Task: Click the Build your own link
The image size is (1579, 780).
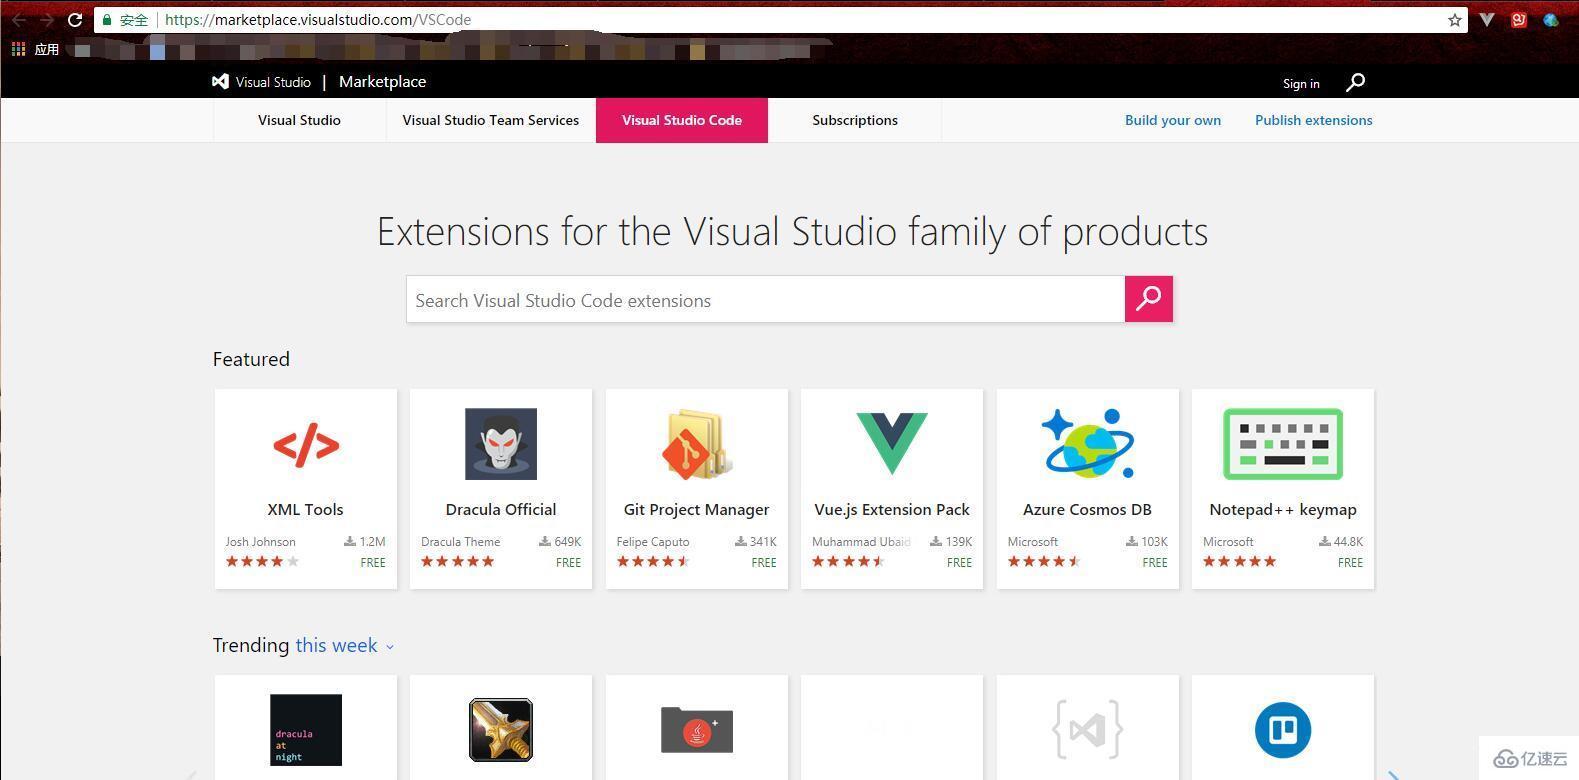Action: click(x=1173, y=120)
